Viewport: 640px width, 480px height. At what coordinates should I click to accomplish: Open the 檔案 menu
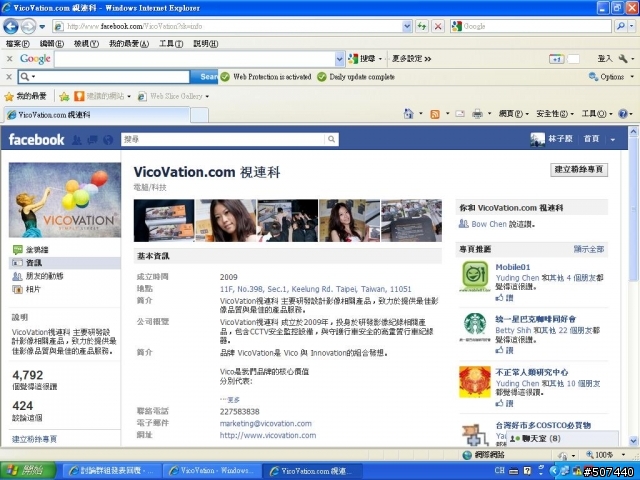[18, 44]
